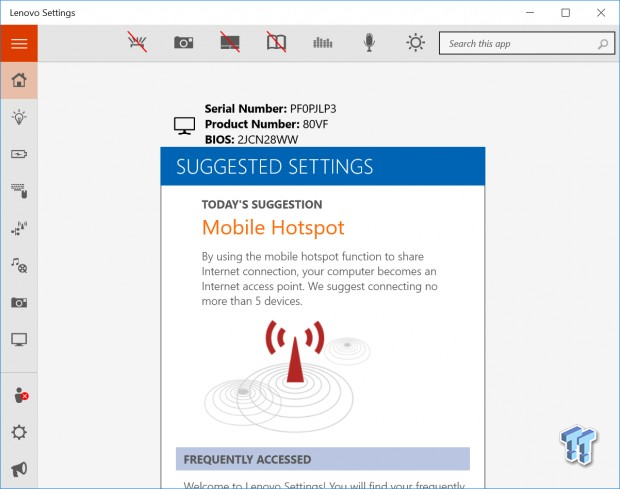Open the hamburger navigation menu

pos(19,43)
